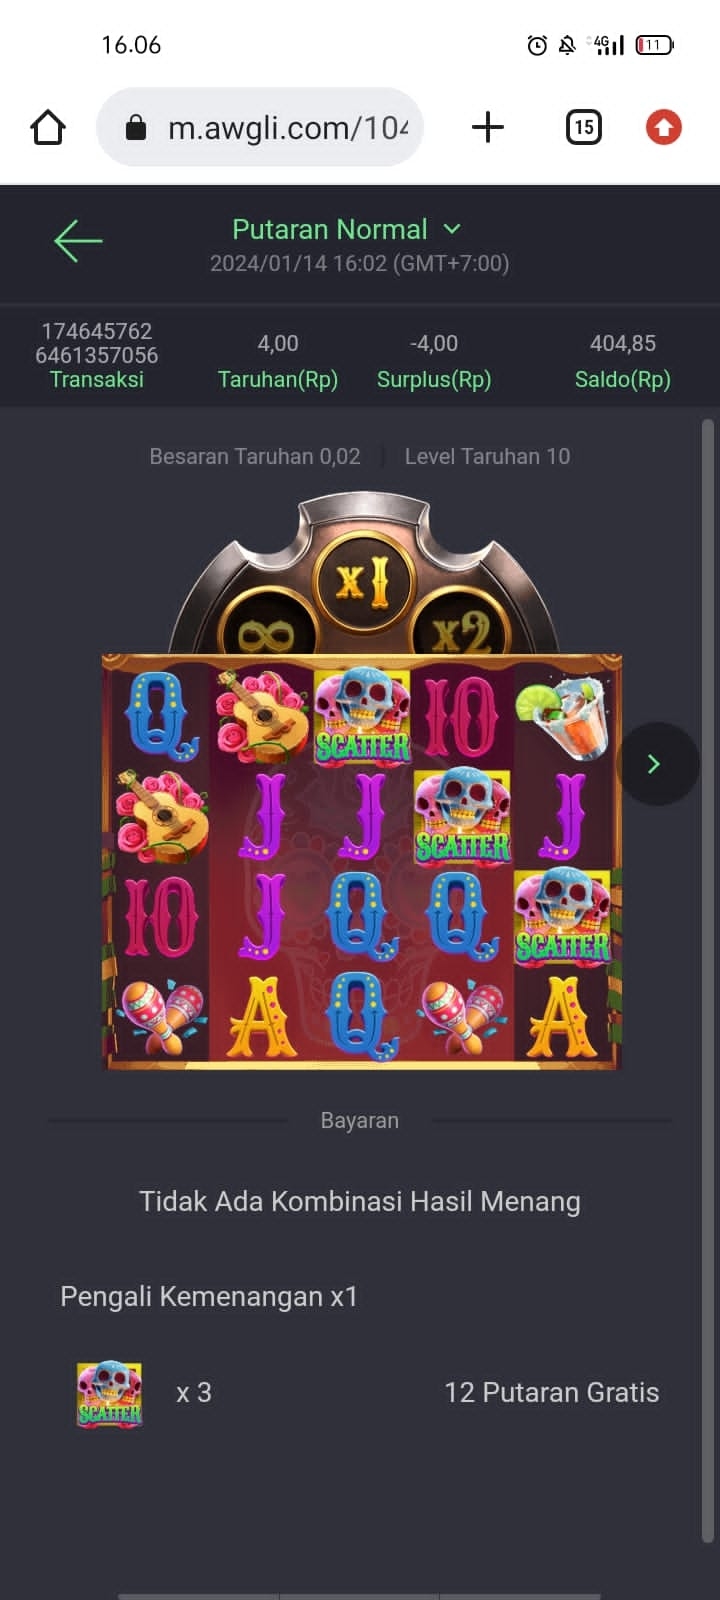Click the x1 multiplier badge

361,580
